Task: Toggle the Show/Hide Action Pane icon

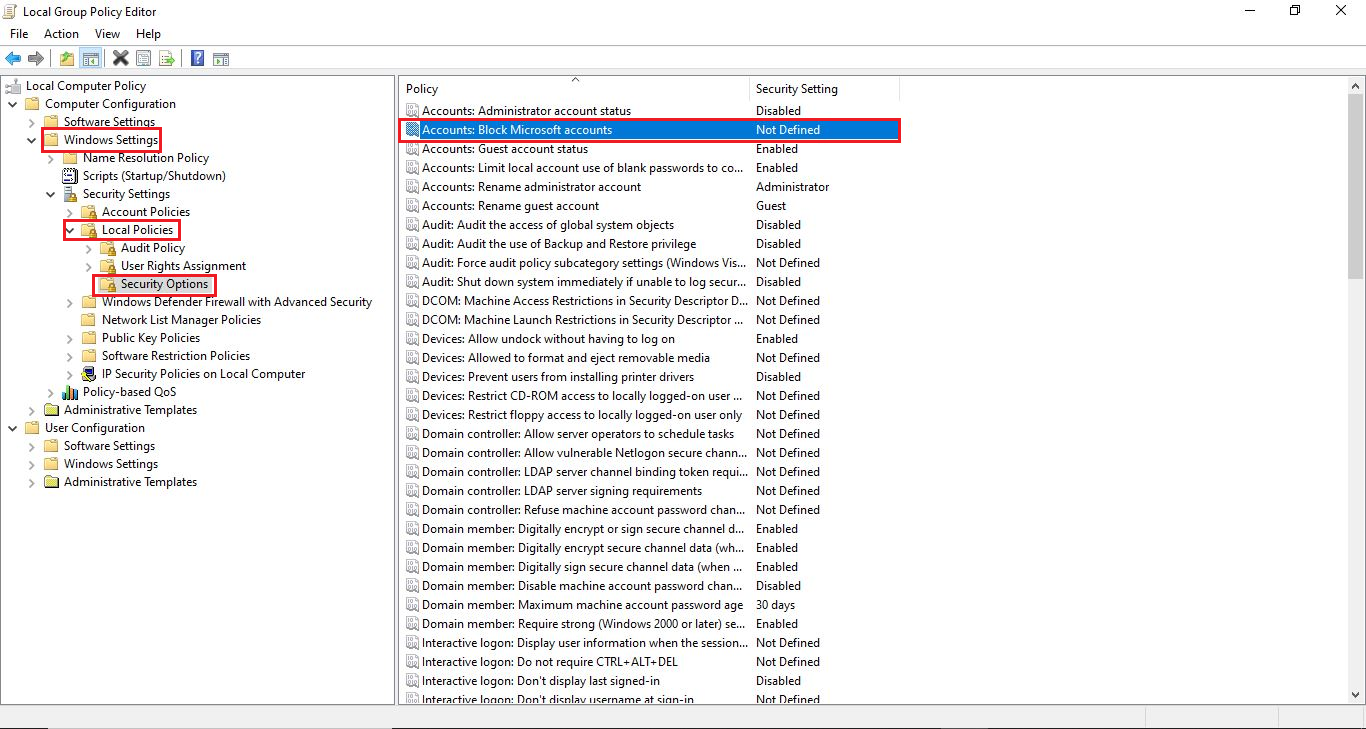Action: pos(221,58)
